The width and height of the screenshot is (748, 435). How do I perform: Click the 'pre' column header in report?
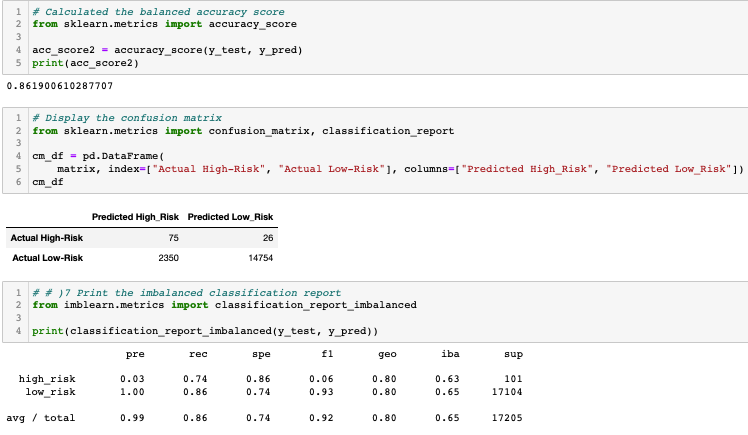135,354
